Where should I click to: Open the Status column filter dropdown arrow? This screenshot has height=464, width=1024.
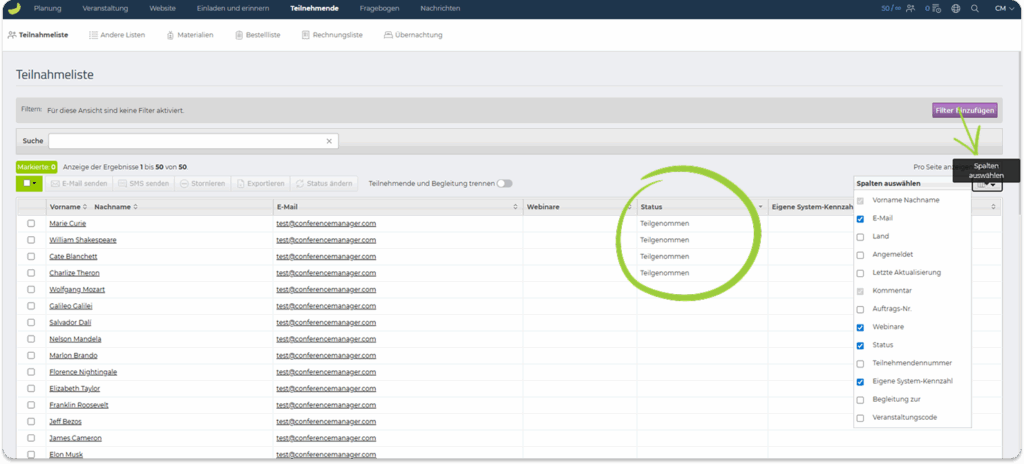(x=761, y=206)
